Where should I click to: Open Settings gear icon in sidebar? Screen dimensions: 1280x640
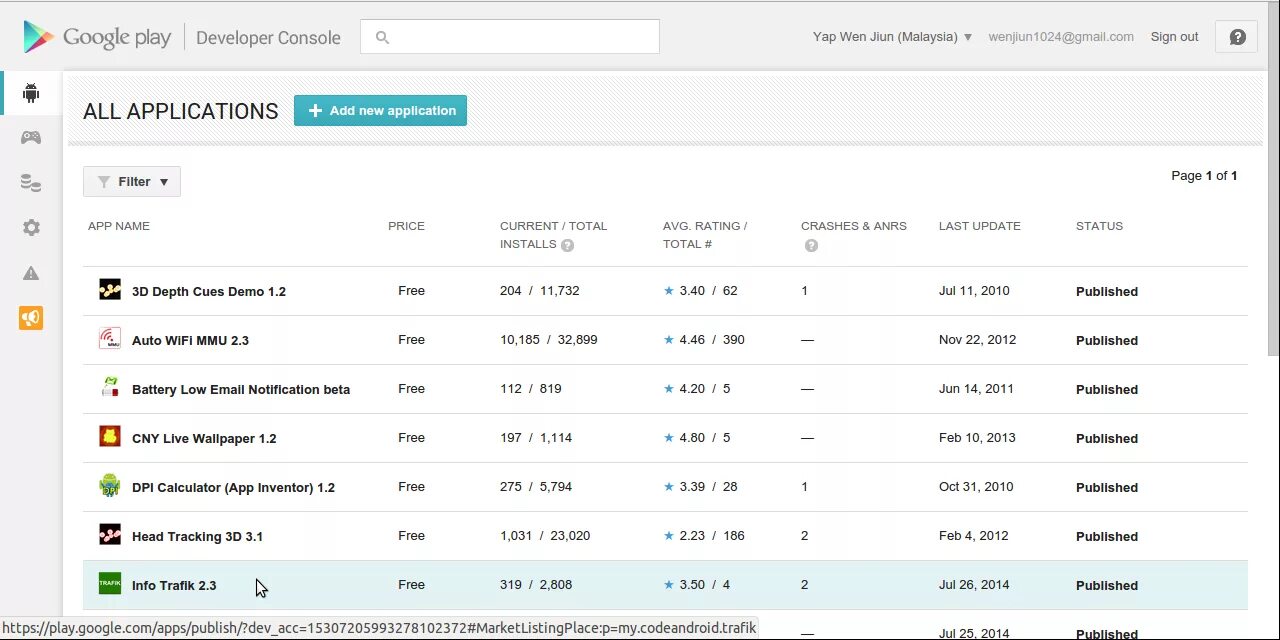pos(31,227)
